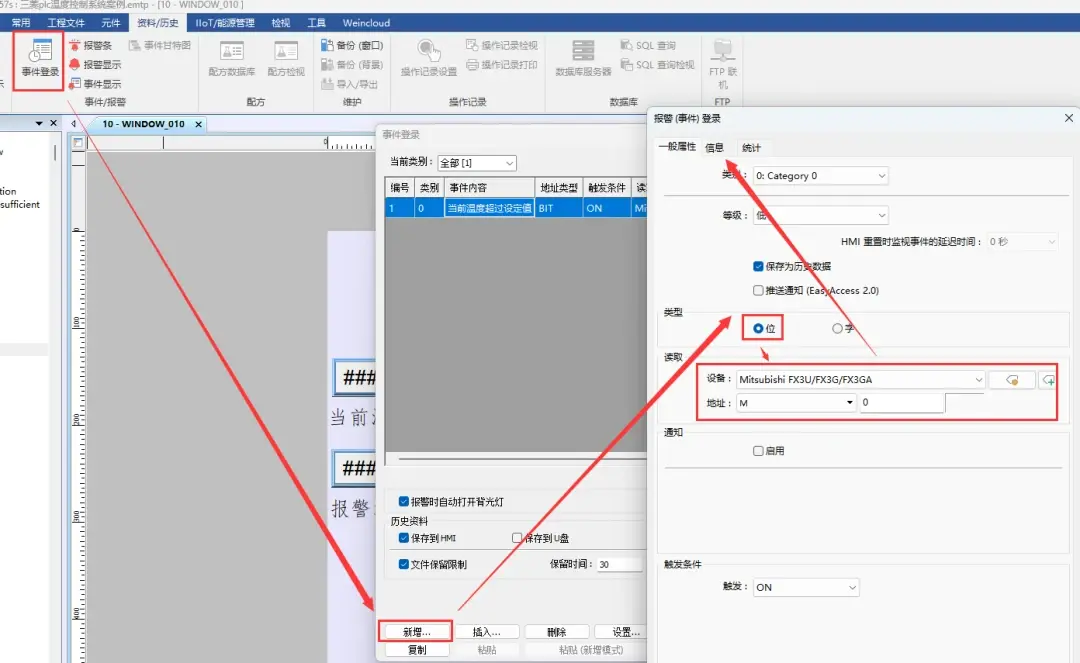Viewport: 1080px width, 663px height.
Task: Open the HMI delay time 0 秒 dropdown
Action: tap(1022, 242)
